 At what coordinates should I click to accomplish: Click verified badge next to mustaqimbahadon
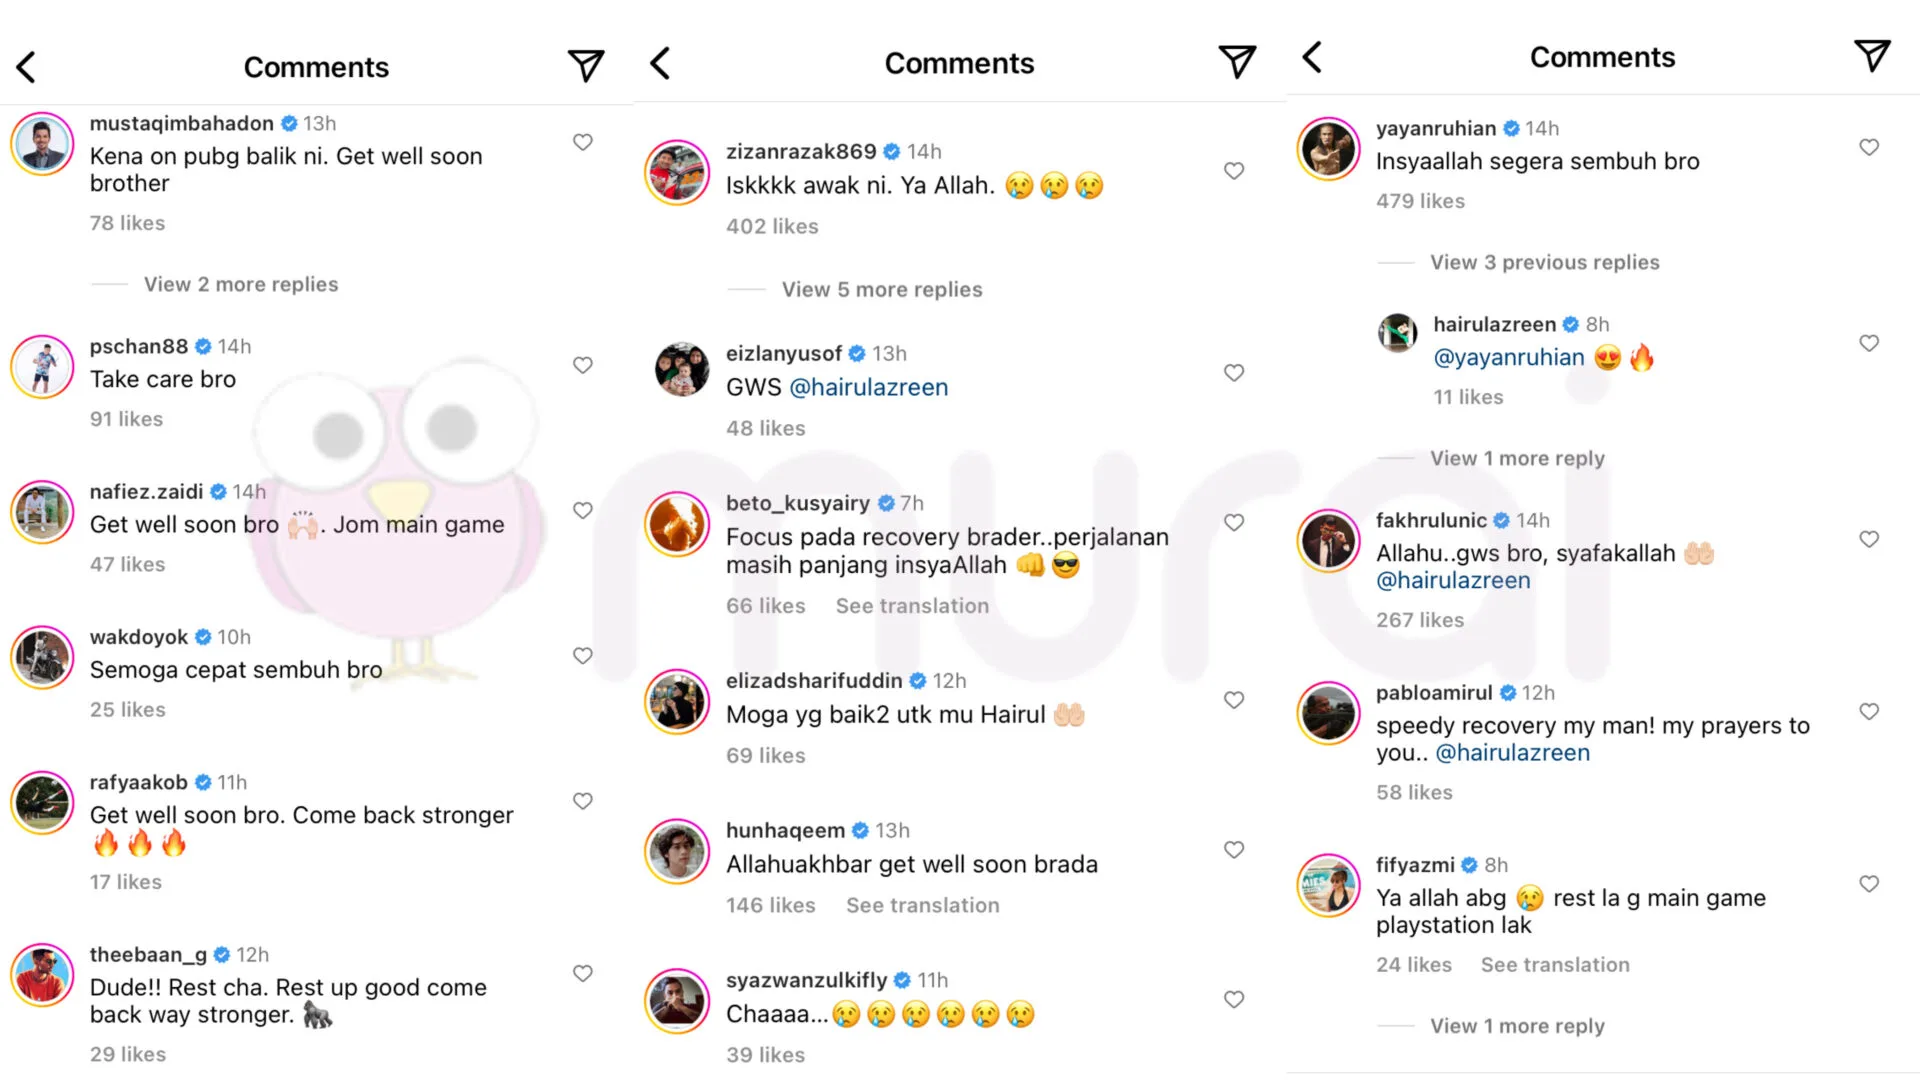tap(289, 123)
